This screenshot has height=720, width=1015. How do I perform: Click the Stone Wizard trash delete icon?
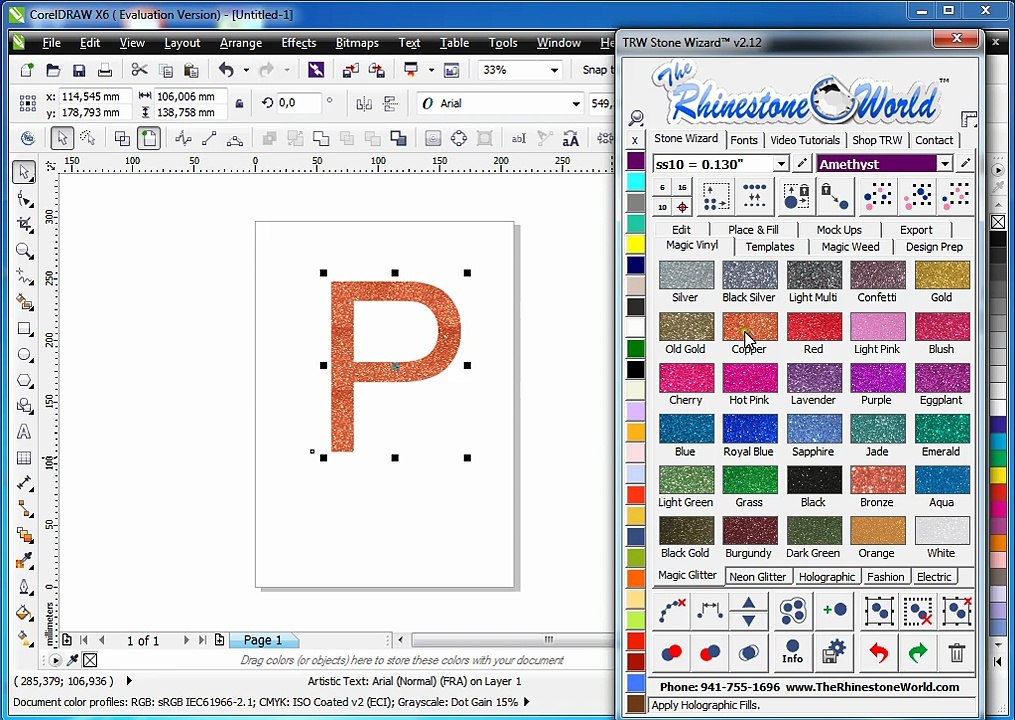pos(957,652)
